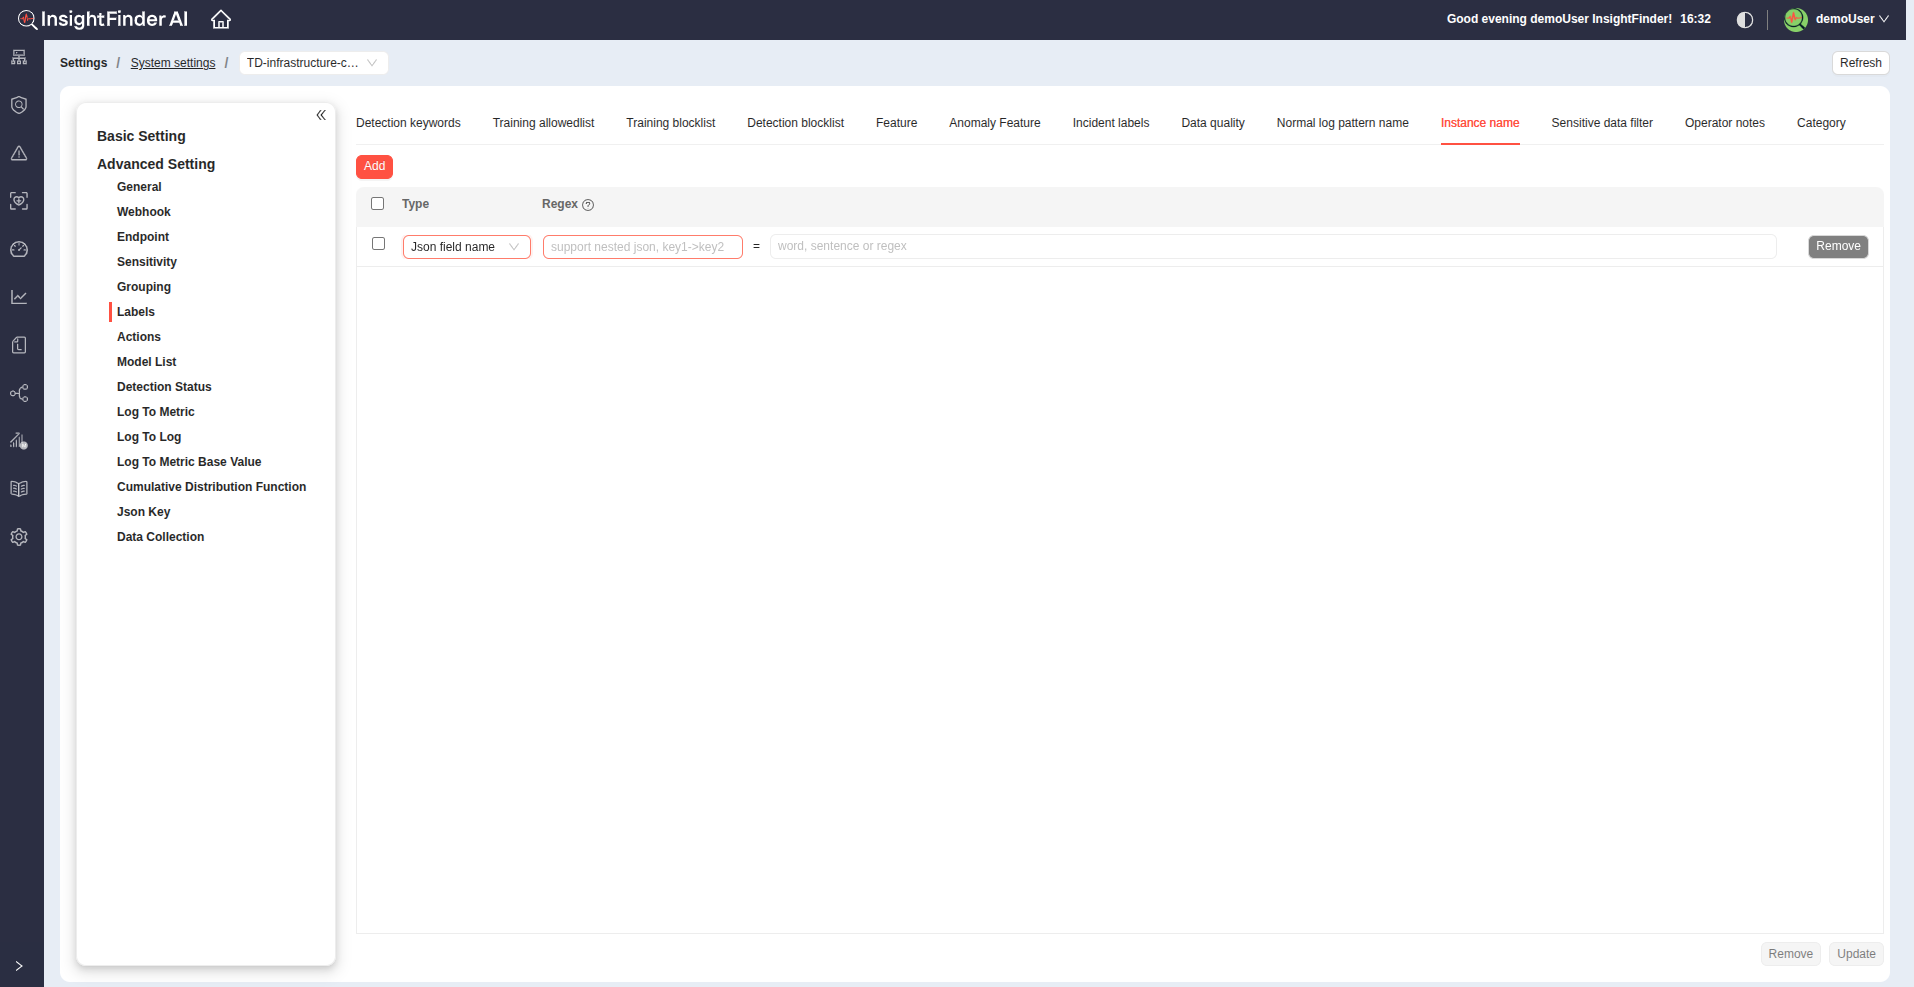Check the select-all checkbox in table header

click(378, 204)
